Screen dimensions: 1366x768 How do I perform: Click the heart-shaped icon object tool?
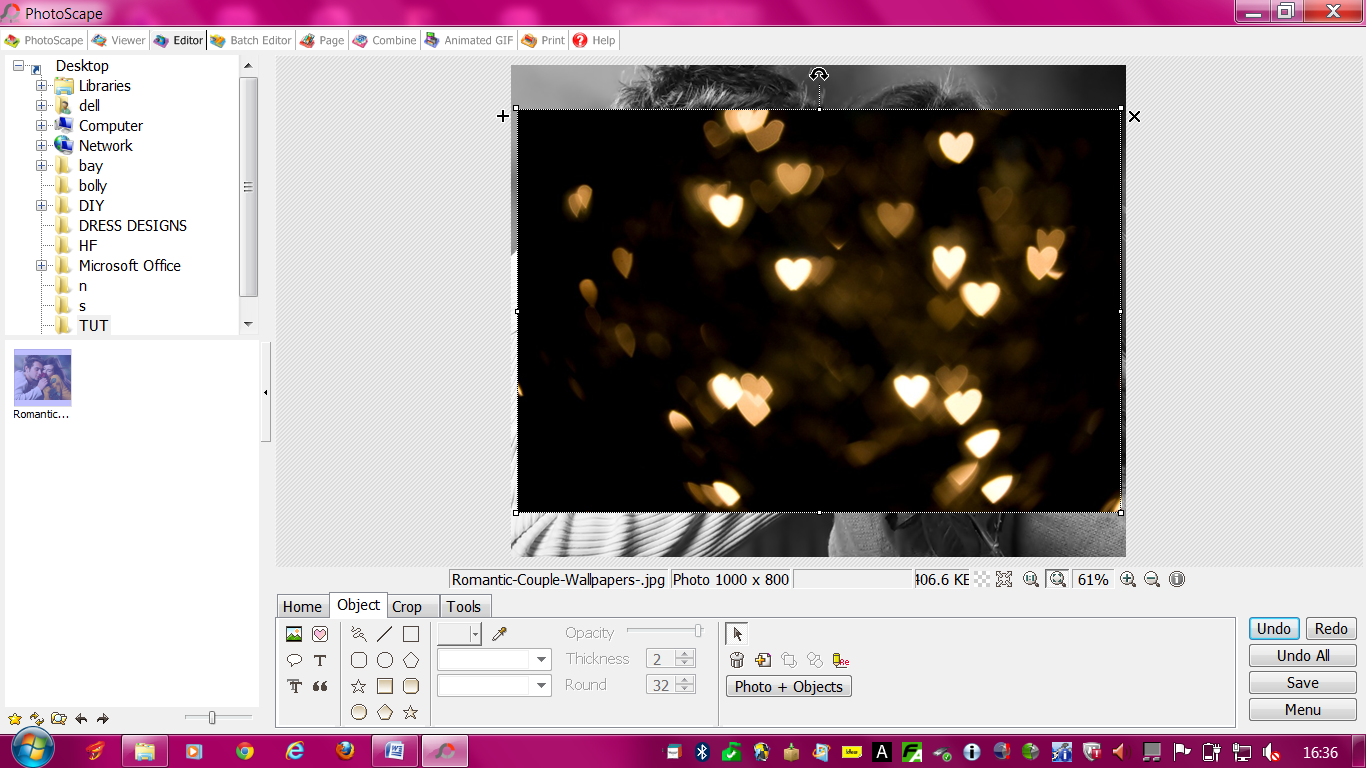click(x=320, y=634)
